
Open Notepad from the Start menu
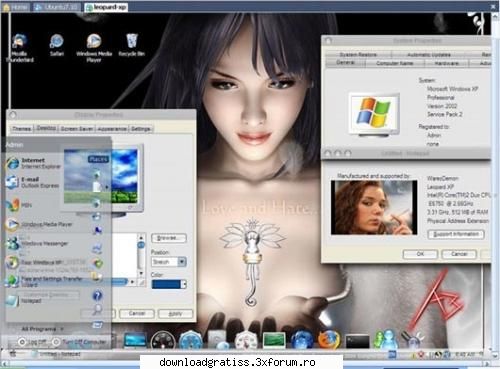tap(24, 300)
